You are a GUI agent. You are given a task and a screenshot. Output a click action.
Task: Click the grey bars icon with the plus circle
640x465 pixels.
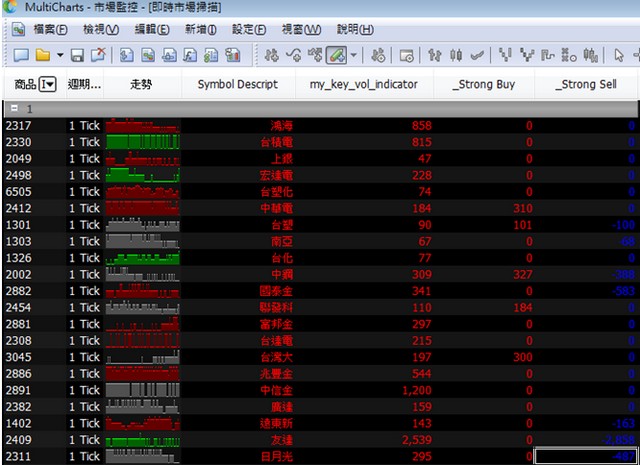pyautogui.click(x=378, y=55)
